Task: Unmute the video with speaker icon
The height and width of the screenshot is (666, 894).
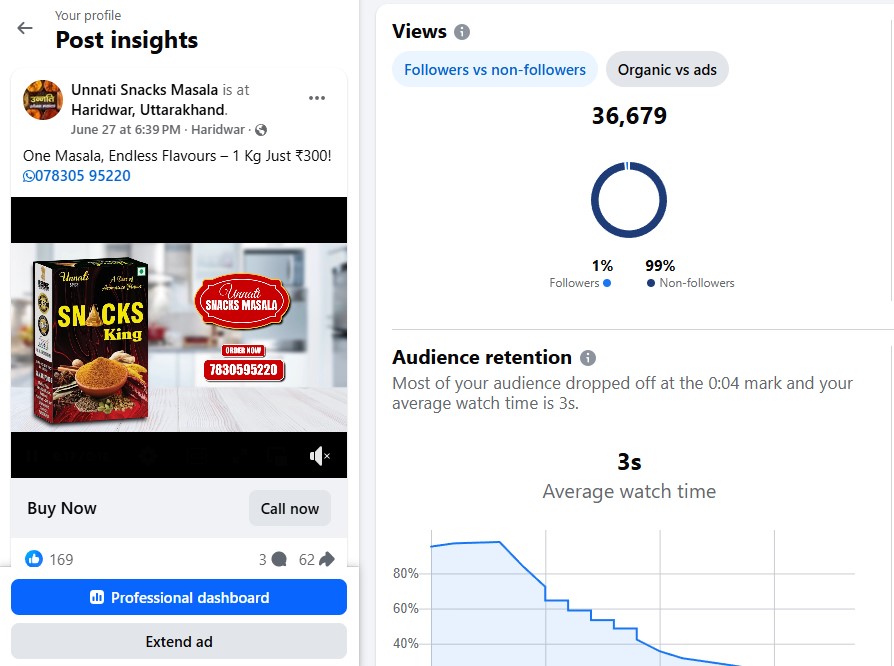Action: (319, 456)
